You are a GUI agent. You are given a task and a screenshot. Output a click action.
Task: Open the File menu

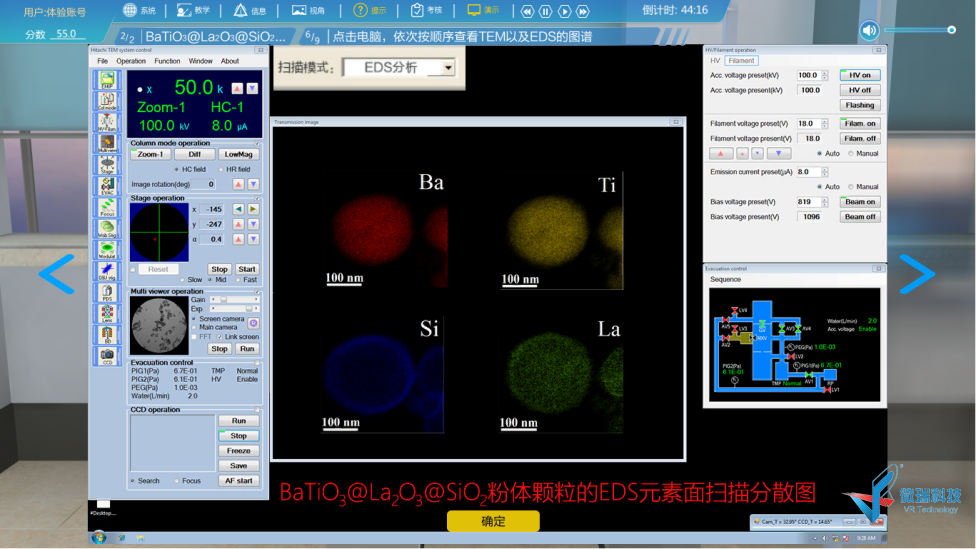(x=103, y=61)
